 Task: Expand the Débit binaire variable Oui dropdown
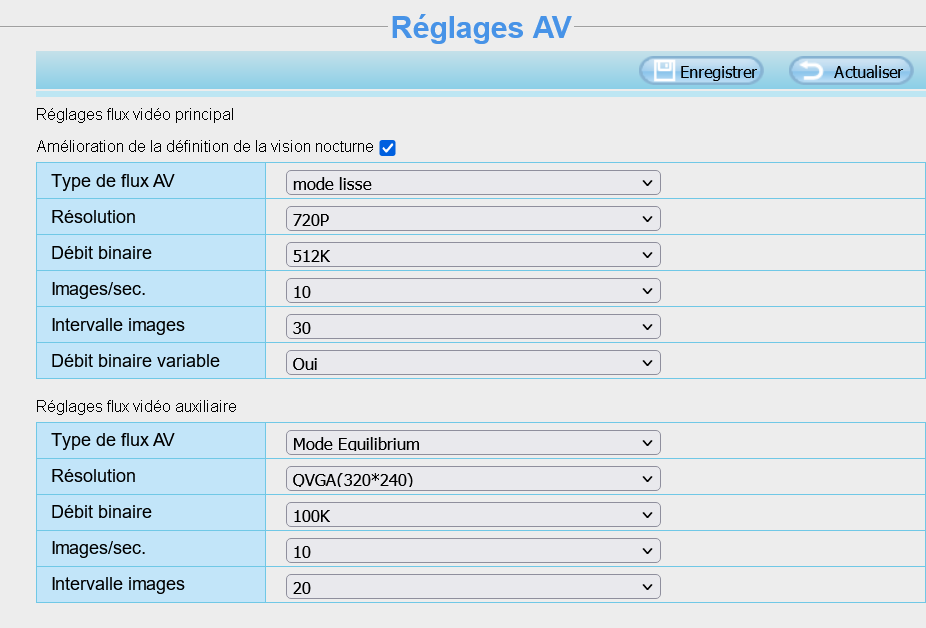point(473,363)
